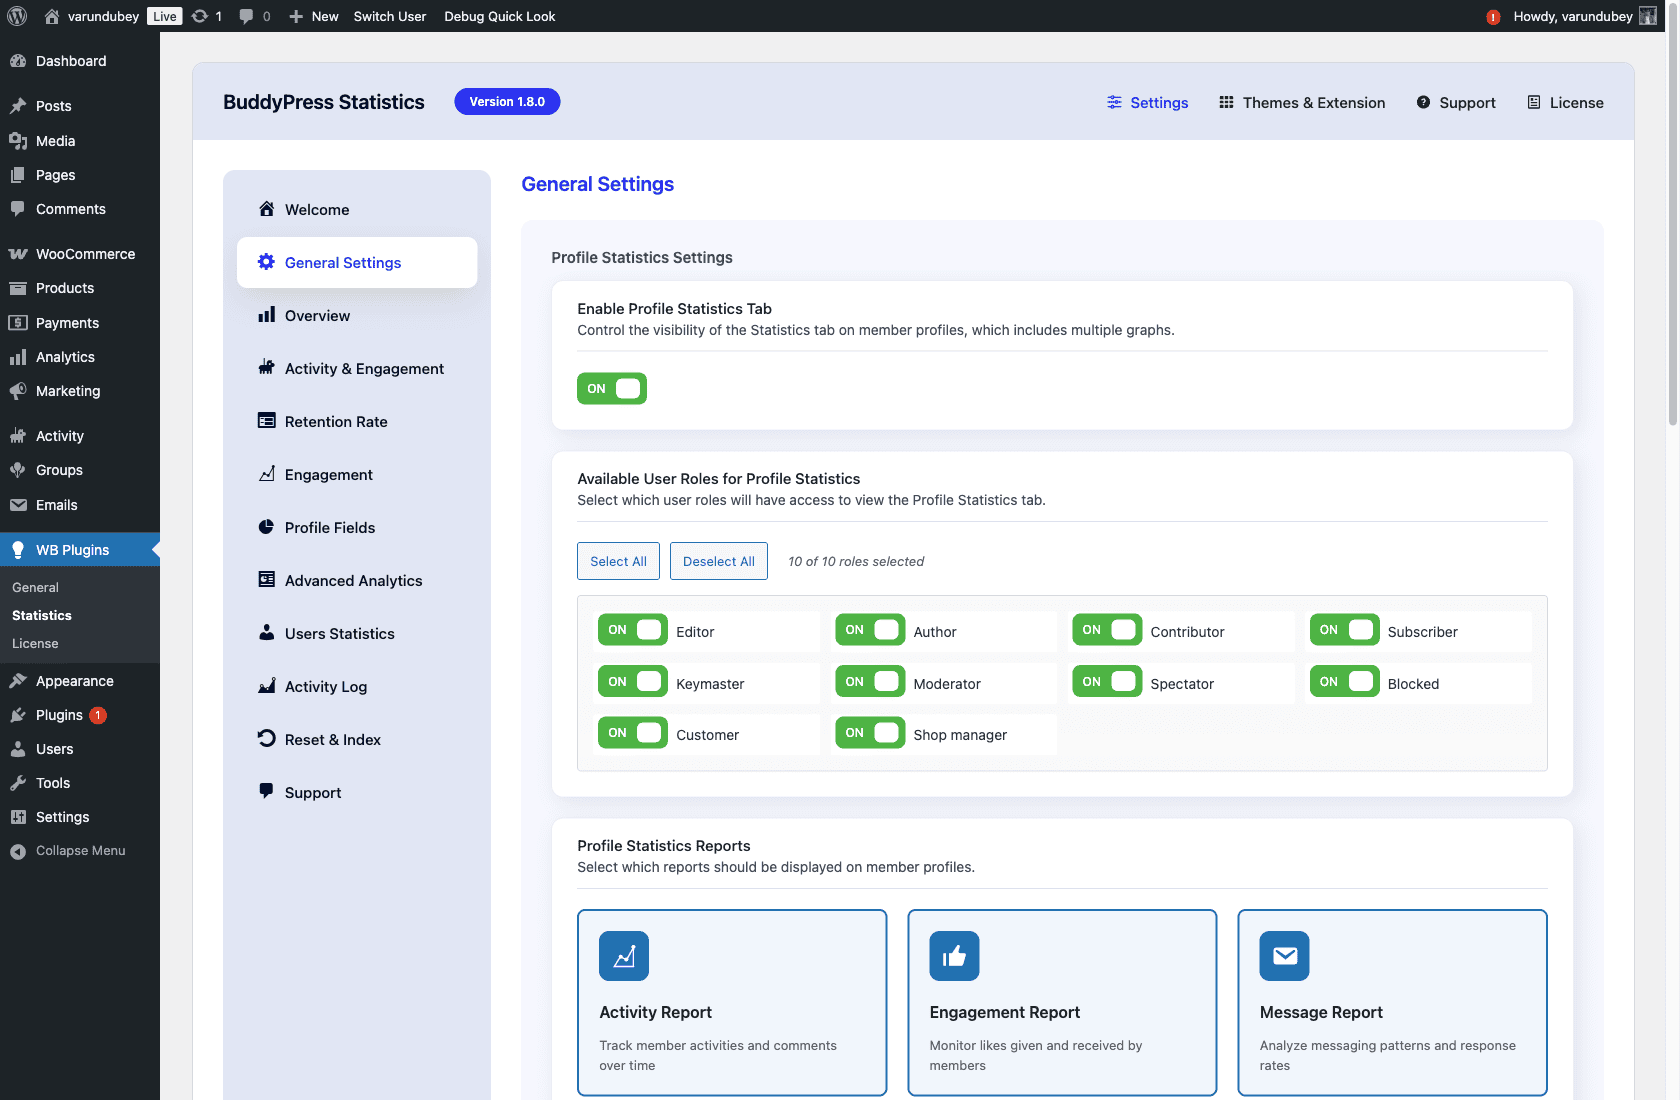1680x1100 pixels.
Task: Click the Media icon in sidebar
Action: [18, 141]
